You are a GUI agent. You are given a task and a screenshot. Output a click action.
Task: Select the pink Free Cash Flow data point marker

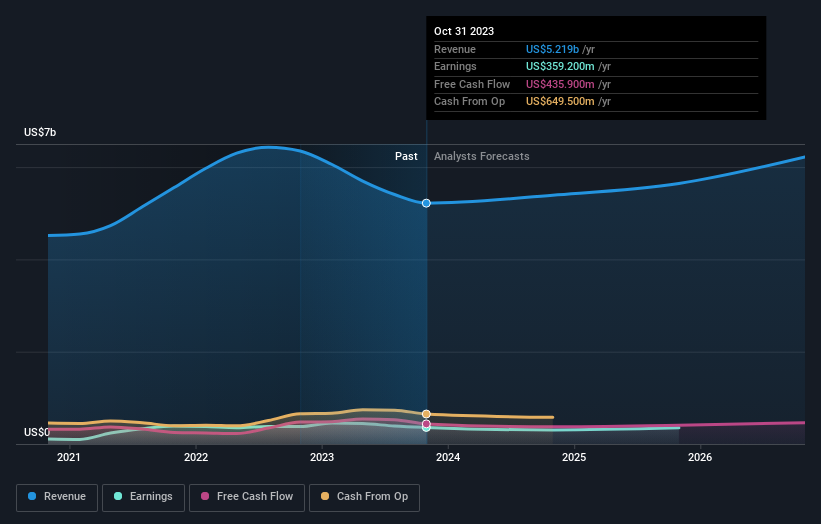tap(426, 424)
